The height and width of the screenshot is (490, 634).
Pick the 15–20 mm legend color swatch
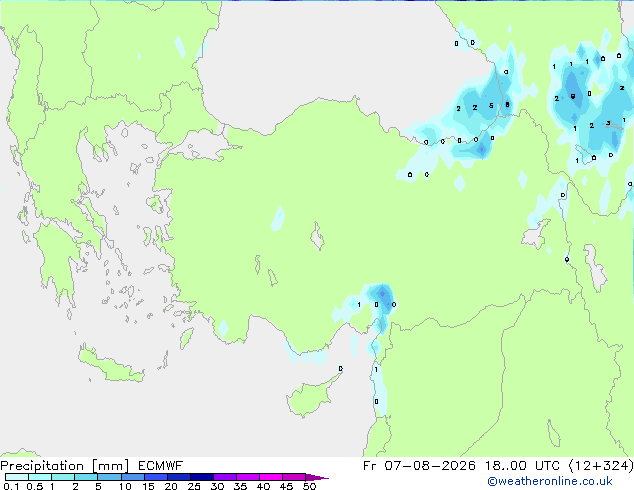pyautogui.click(x=155, y=477)
